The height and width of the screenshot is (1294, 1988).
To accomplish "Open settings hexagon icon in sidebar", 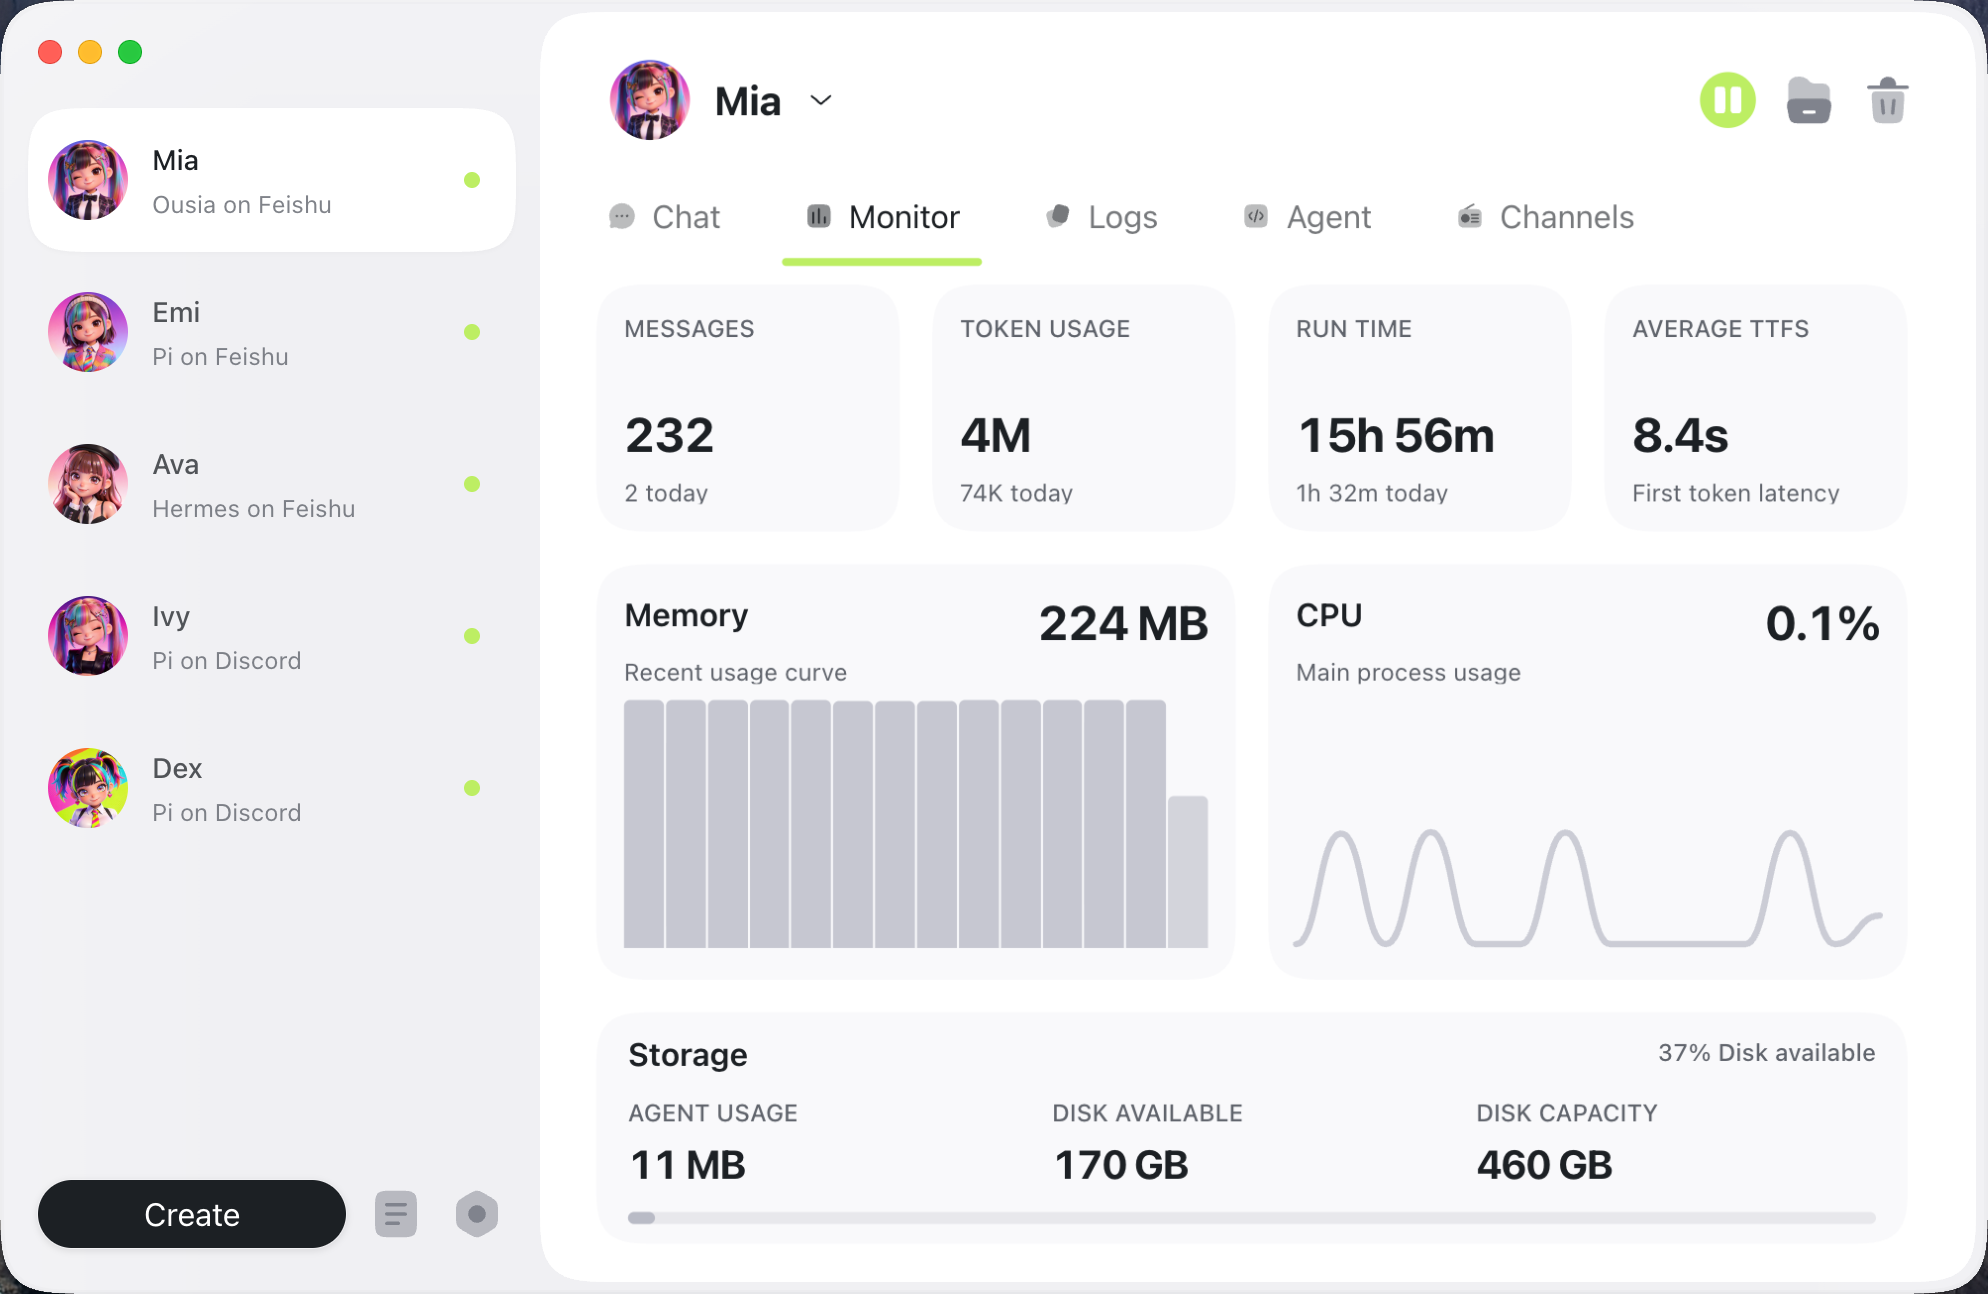I will coord(477,1214).
